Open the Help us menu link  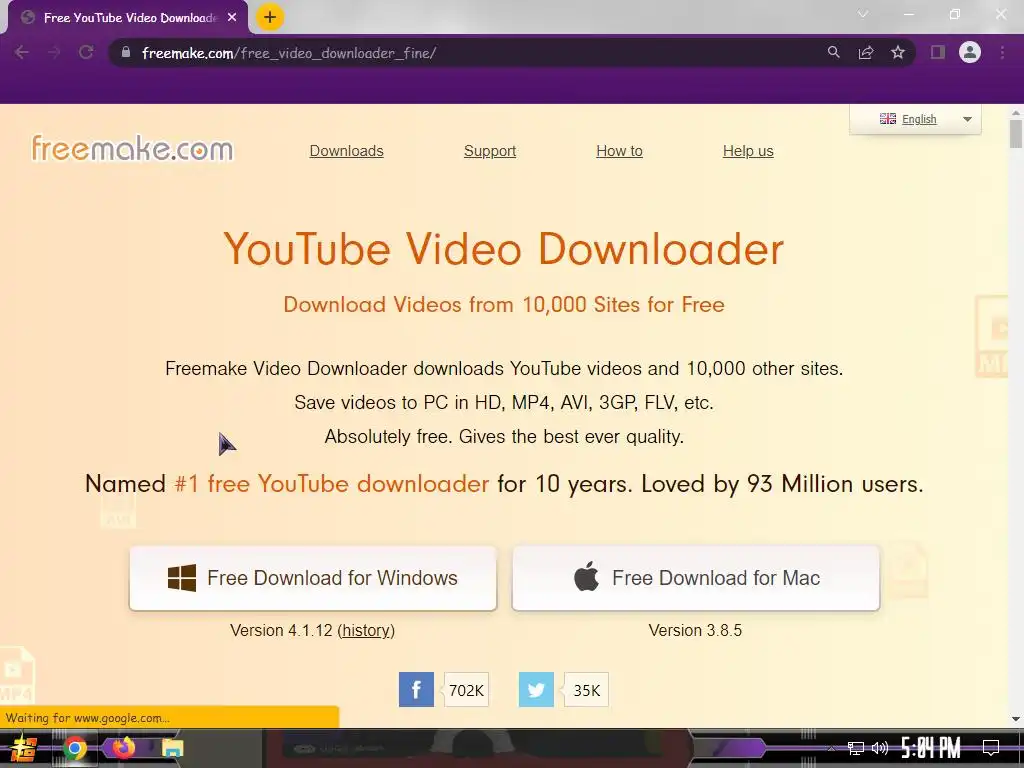[x=748, y=151]
